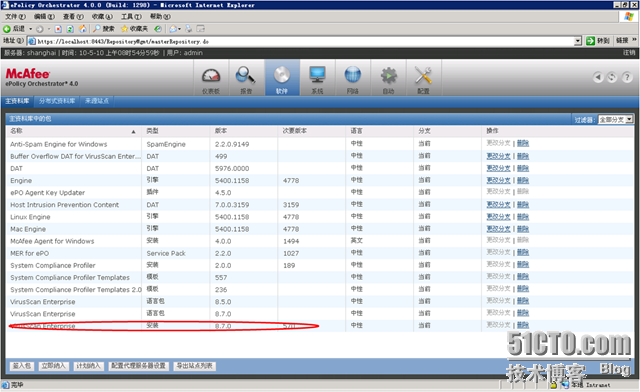Click the IE Refresh page icon
Image resolution: width=640 pixels, height=392 pixels.
point(70,29)
